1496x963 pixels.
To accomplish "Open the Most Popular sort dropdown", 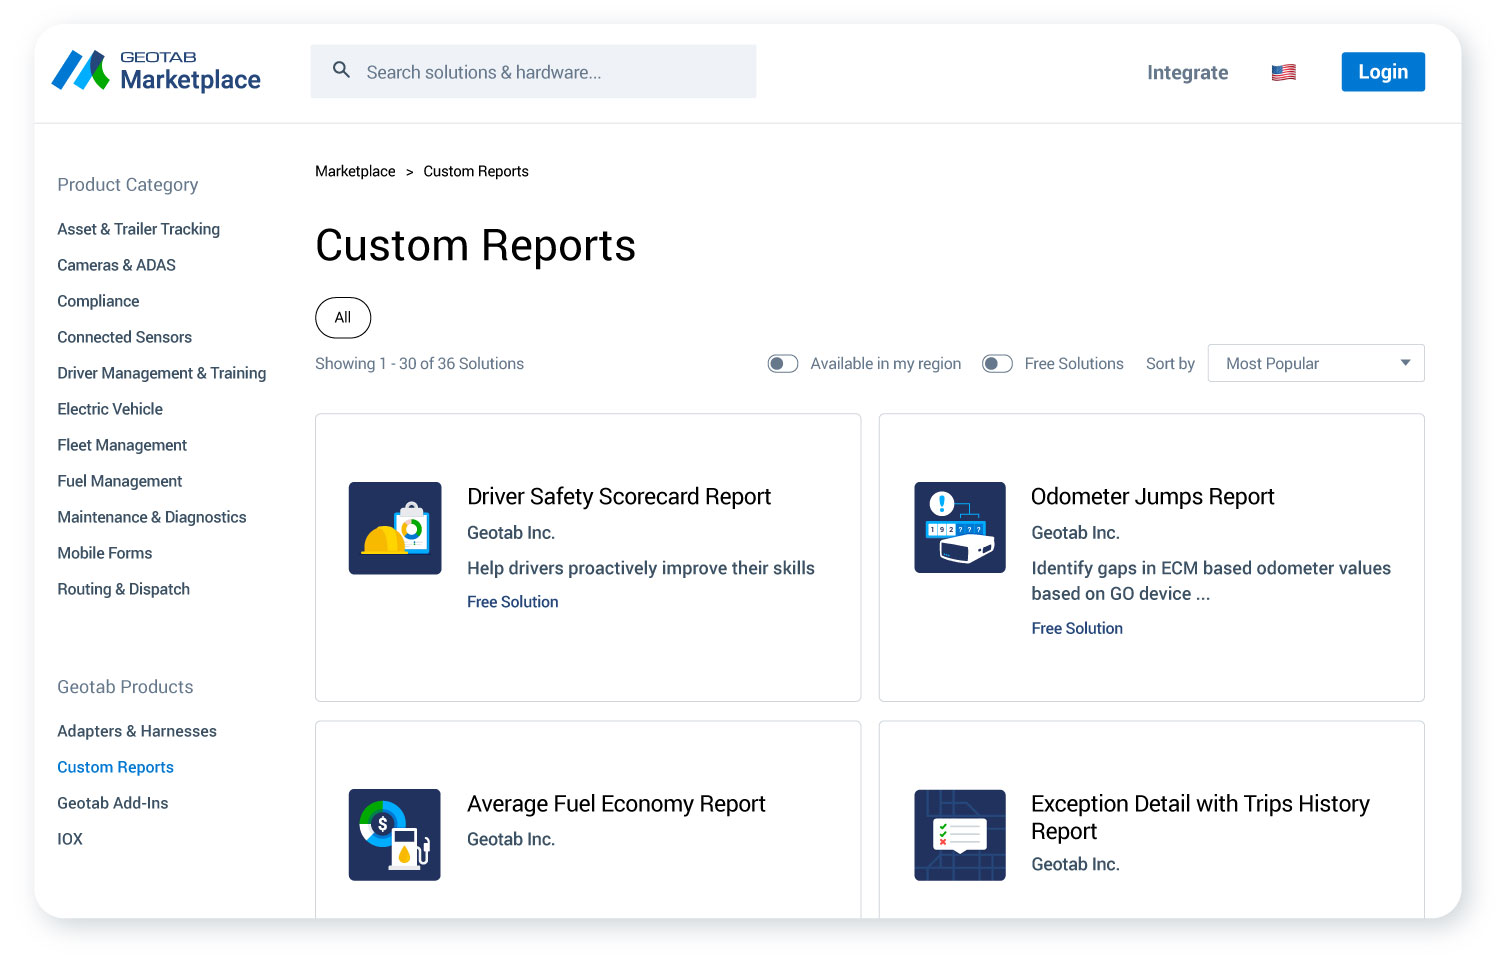I will click(x=1316, y=363).
